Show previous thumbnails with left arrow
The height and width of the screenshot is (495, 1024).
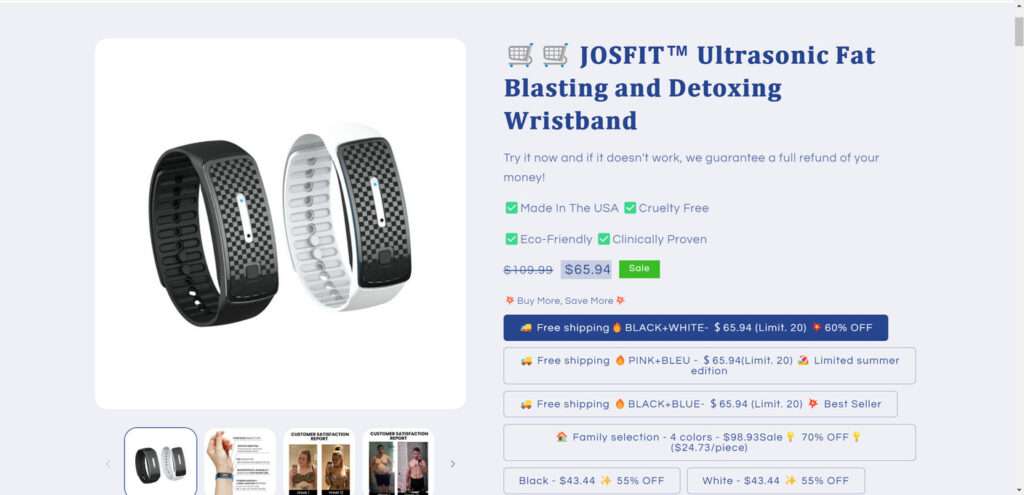[108, 464]
